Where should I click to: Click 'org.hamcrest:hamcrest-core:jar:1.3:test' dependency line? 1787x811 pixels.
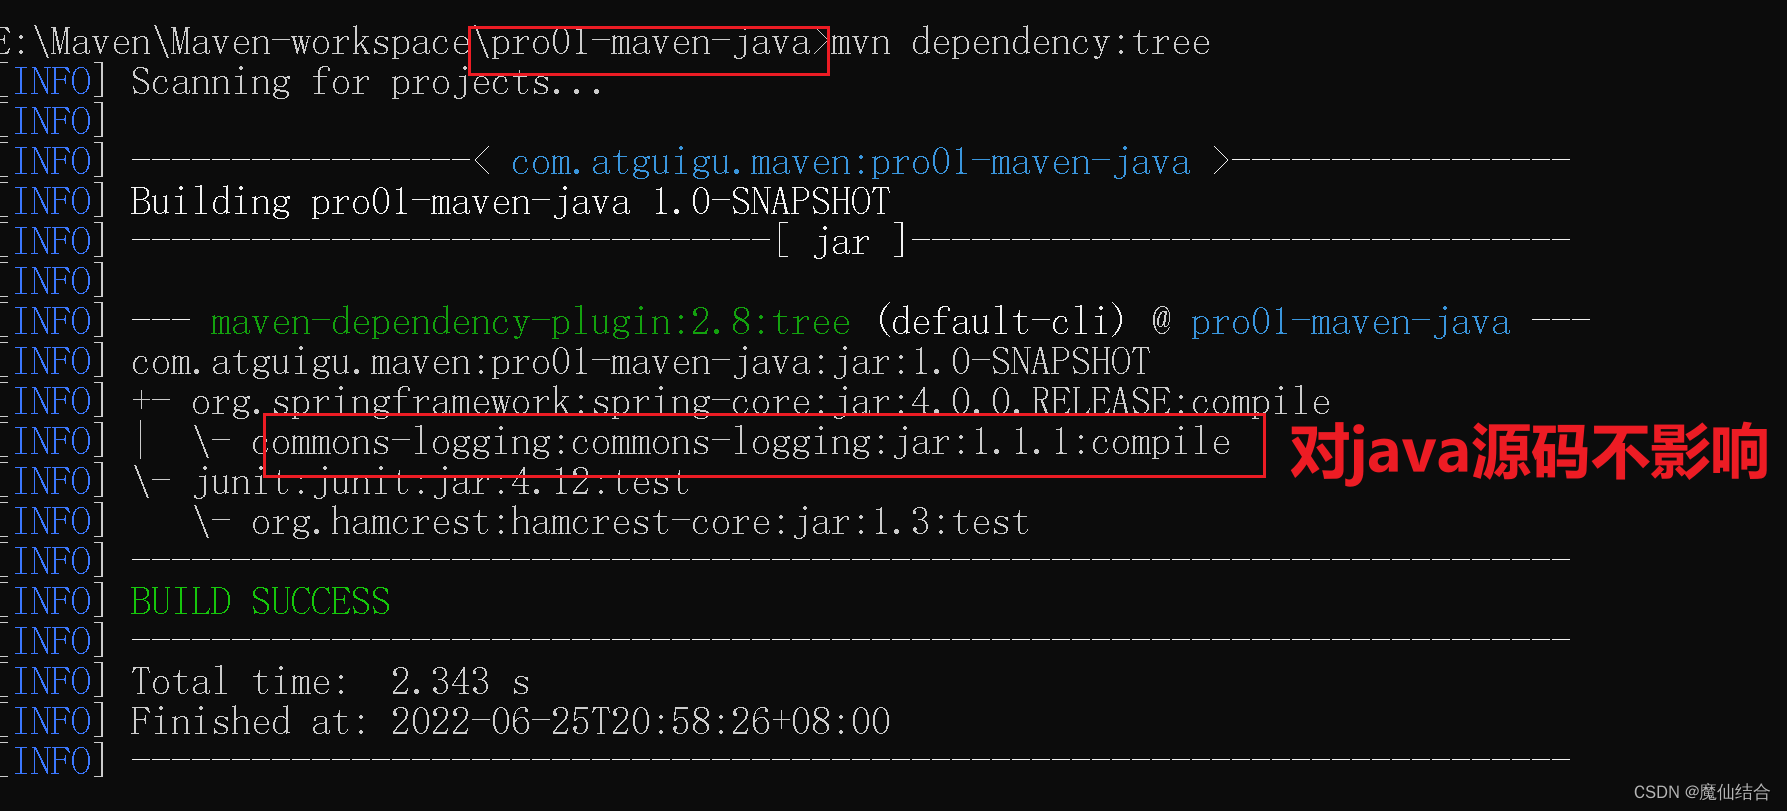[640, 523]
